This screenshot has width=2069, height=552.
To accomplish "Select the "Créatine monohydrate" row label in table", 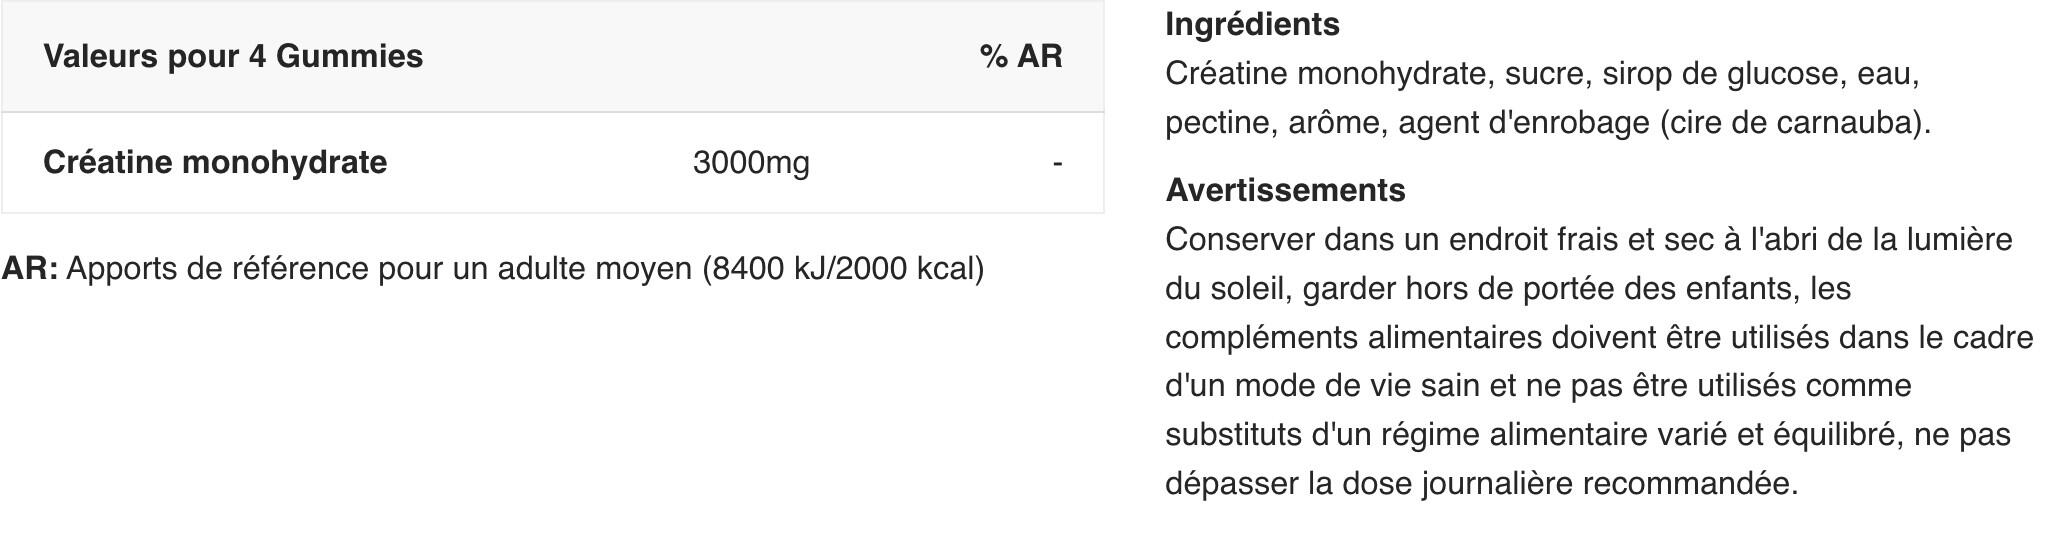I will 215,162.
